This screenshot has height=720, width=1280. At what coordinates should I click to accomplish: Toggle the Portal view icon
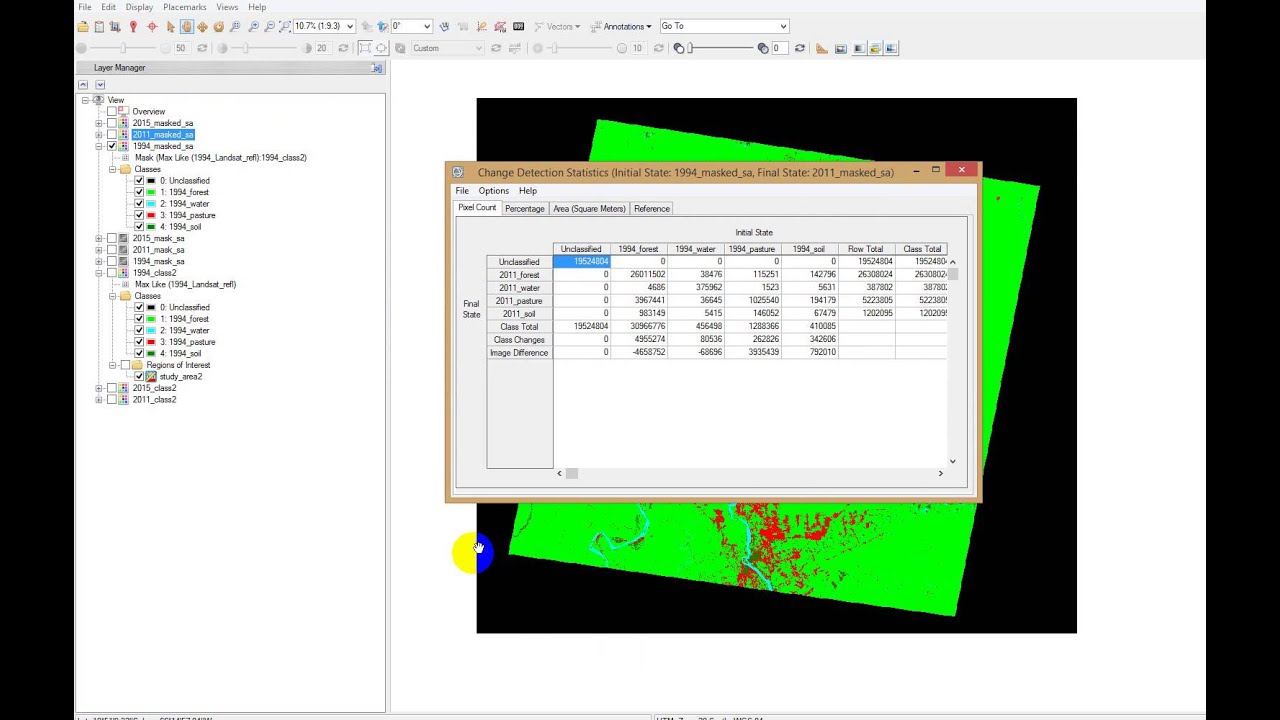pyautogui.click(x=841, y=48)
